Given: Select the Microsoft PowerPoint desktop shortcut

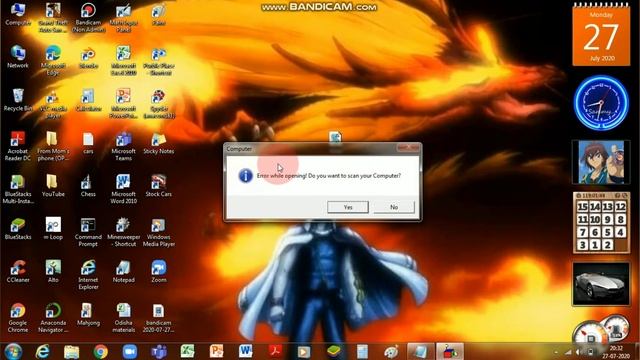Looking at the screenshot, I should pyautogui.click(x=123, y=103).
